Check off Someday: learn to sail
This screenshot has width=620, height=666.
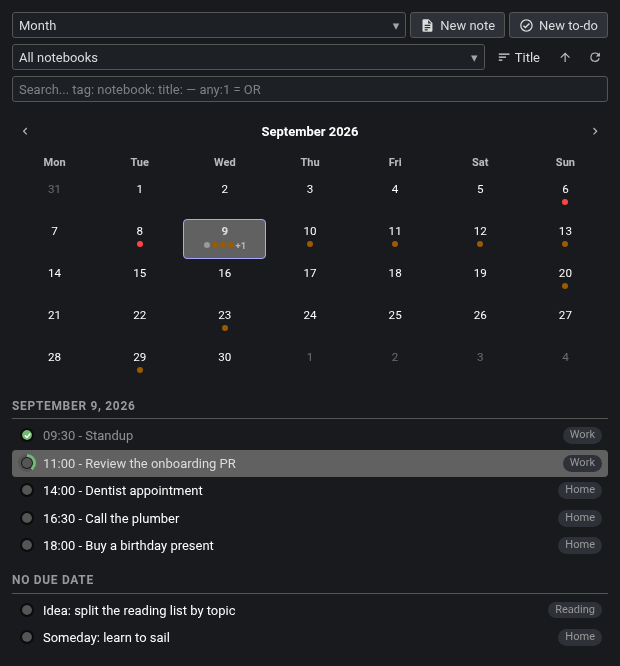tap(27, 637)
